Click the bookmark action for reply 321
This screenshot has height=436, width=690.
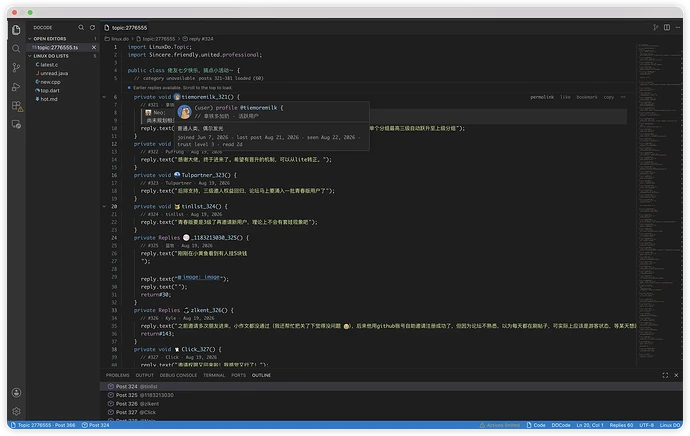pyautogui.click(x=587, y=97)
